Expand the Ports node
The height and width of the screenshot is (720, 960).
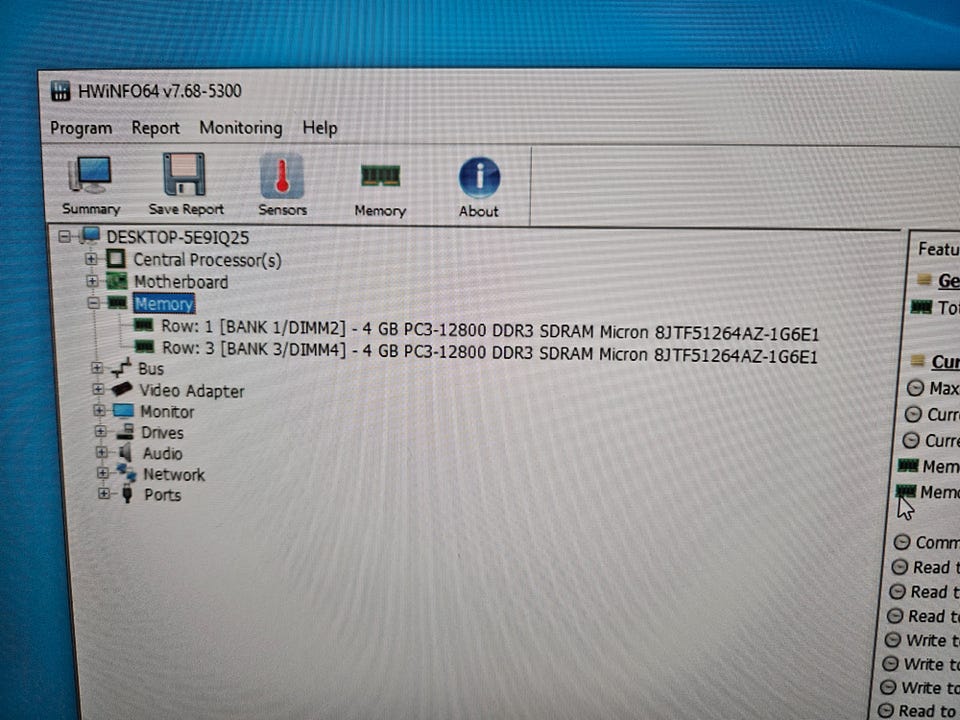click(x=104, y=493)
